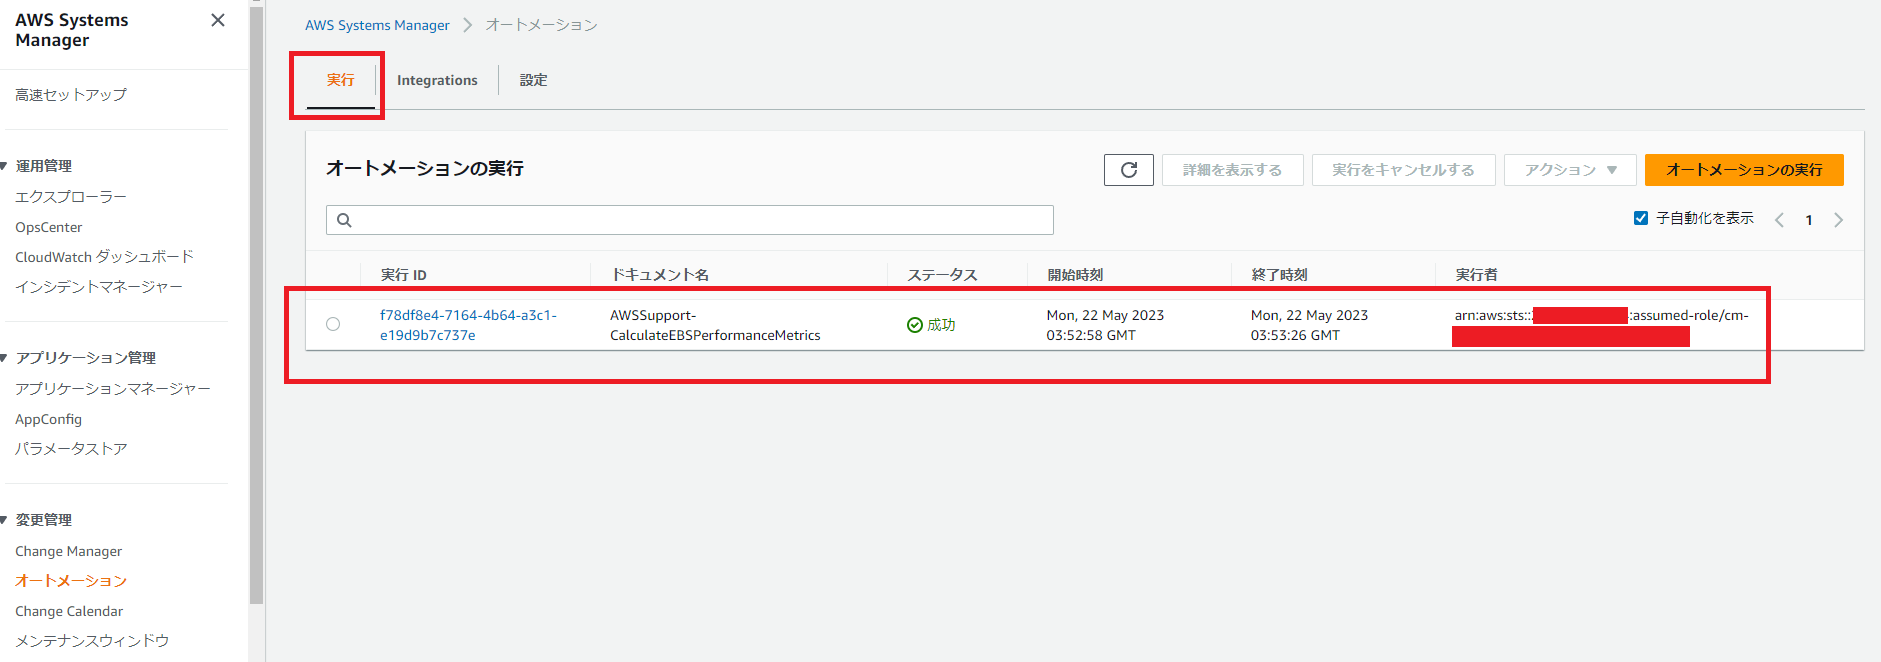Click the ステータス column header
This screenshot has height=662, width=1881.
coord(942,275)
